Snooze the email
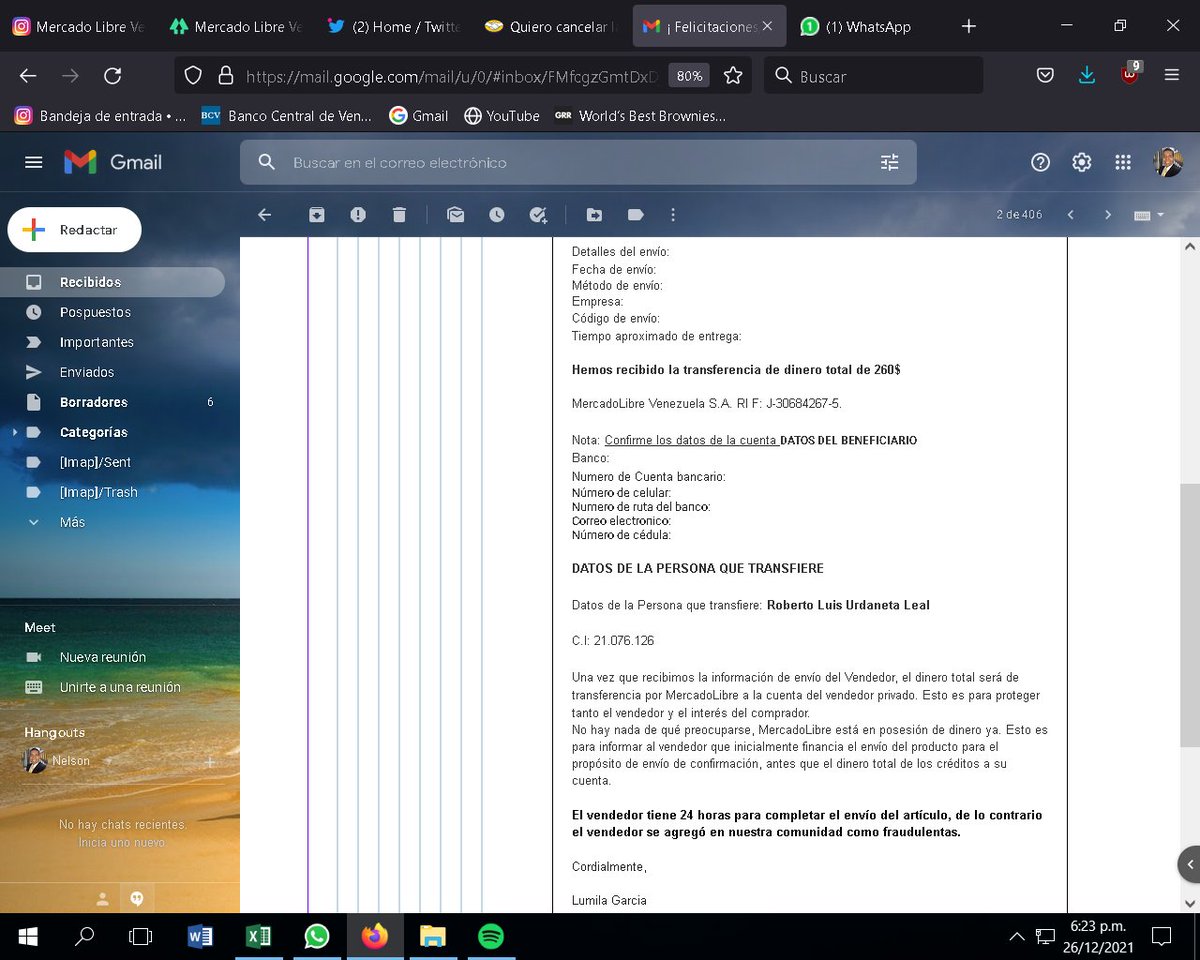1200x960 pixels. tap(499, 214)
